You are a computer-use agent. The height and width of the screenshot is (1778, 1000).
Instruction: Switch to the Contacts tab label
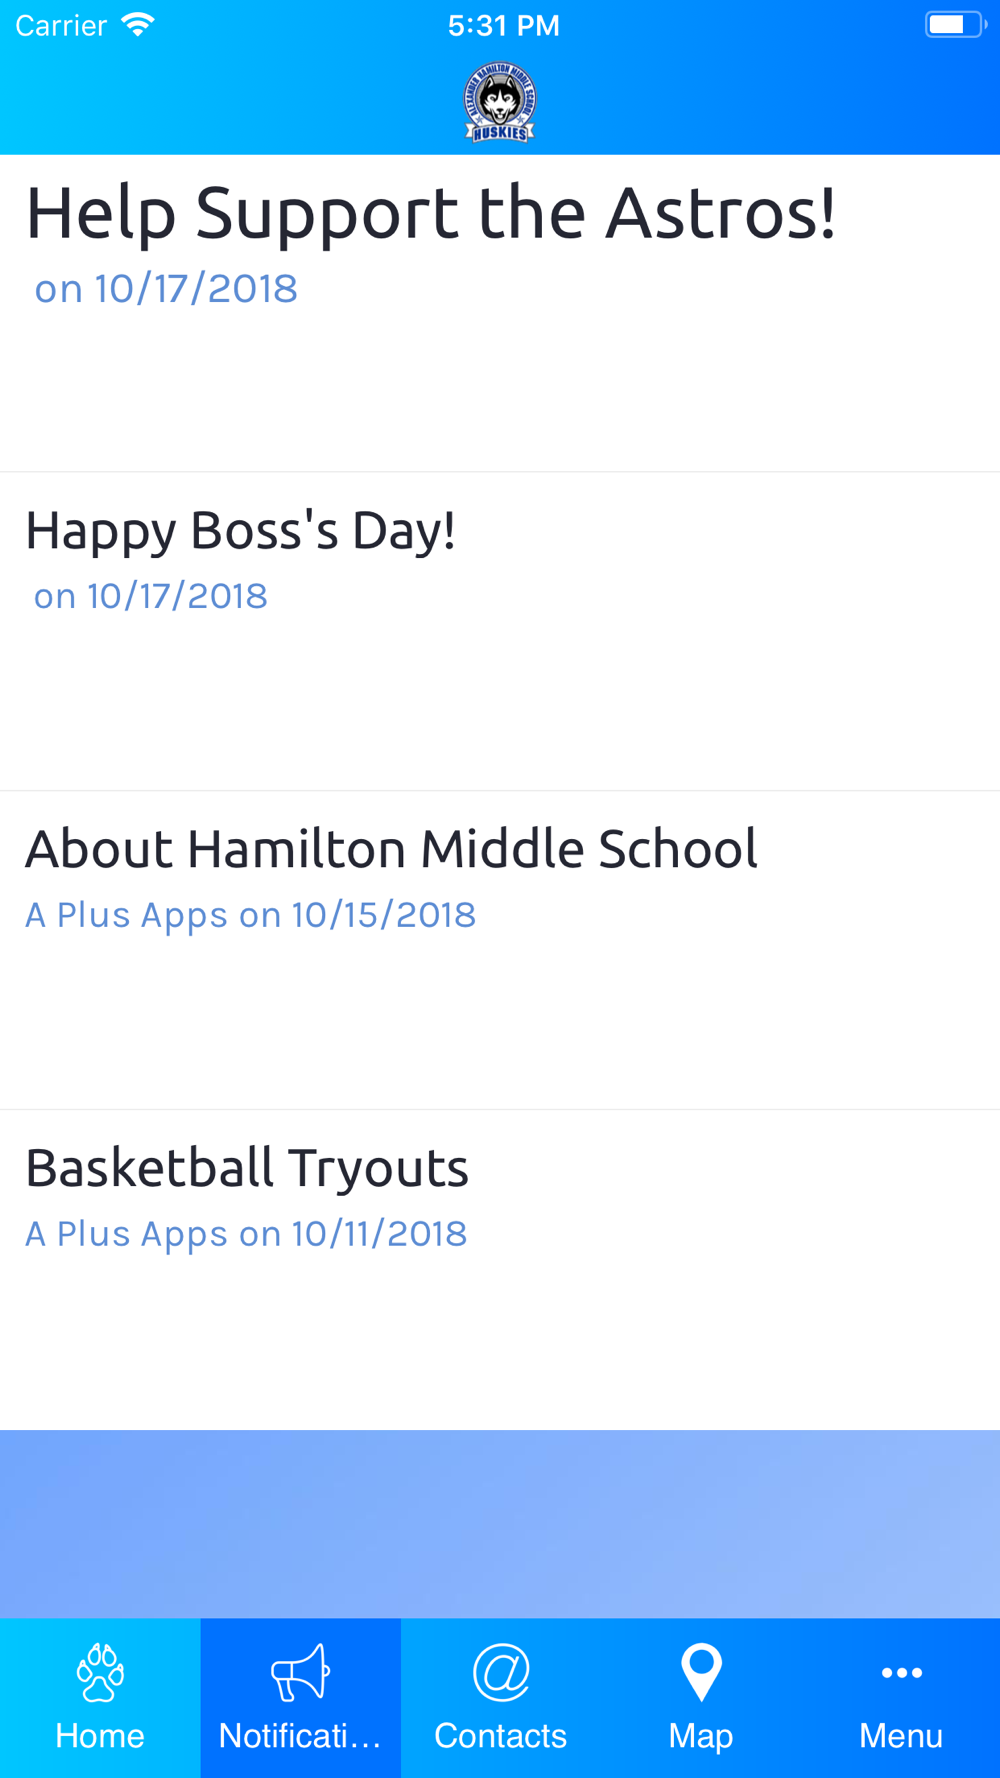pos(500,1736)
